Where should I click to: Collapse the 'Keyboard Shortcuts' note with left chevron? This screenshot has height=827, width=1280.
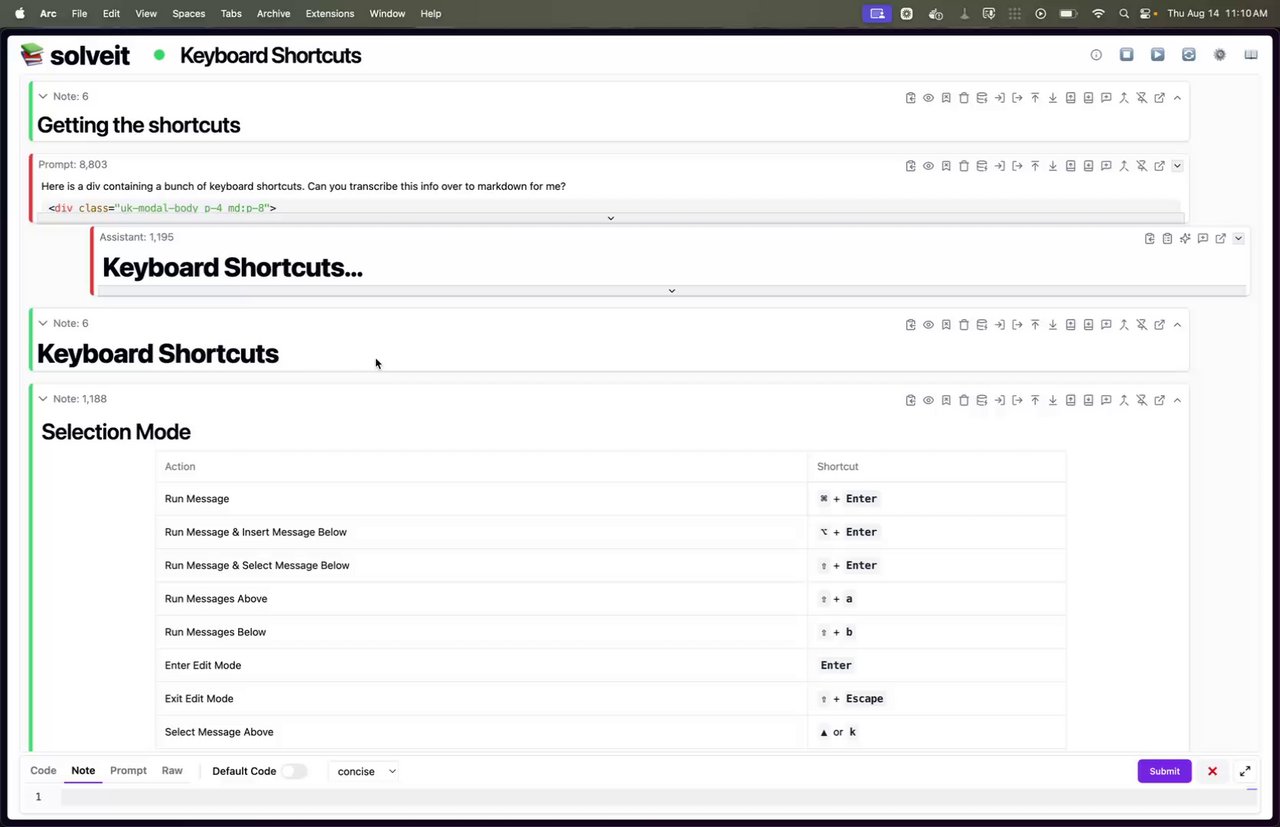click(43, 323)
